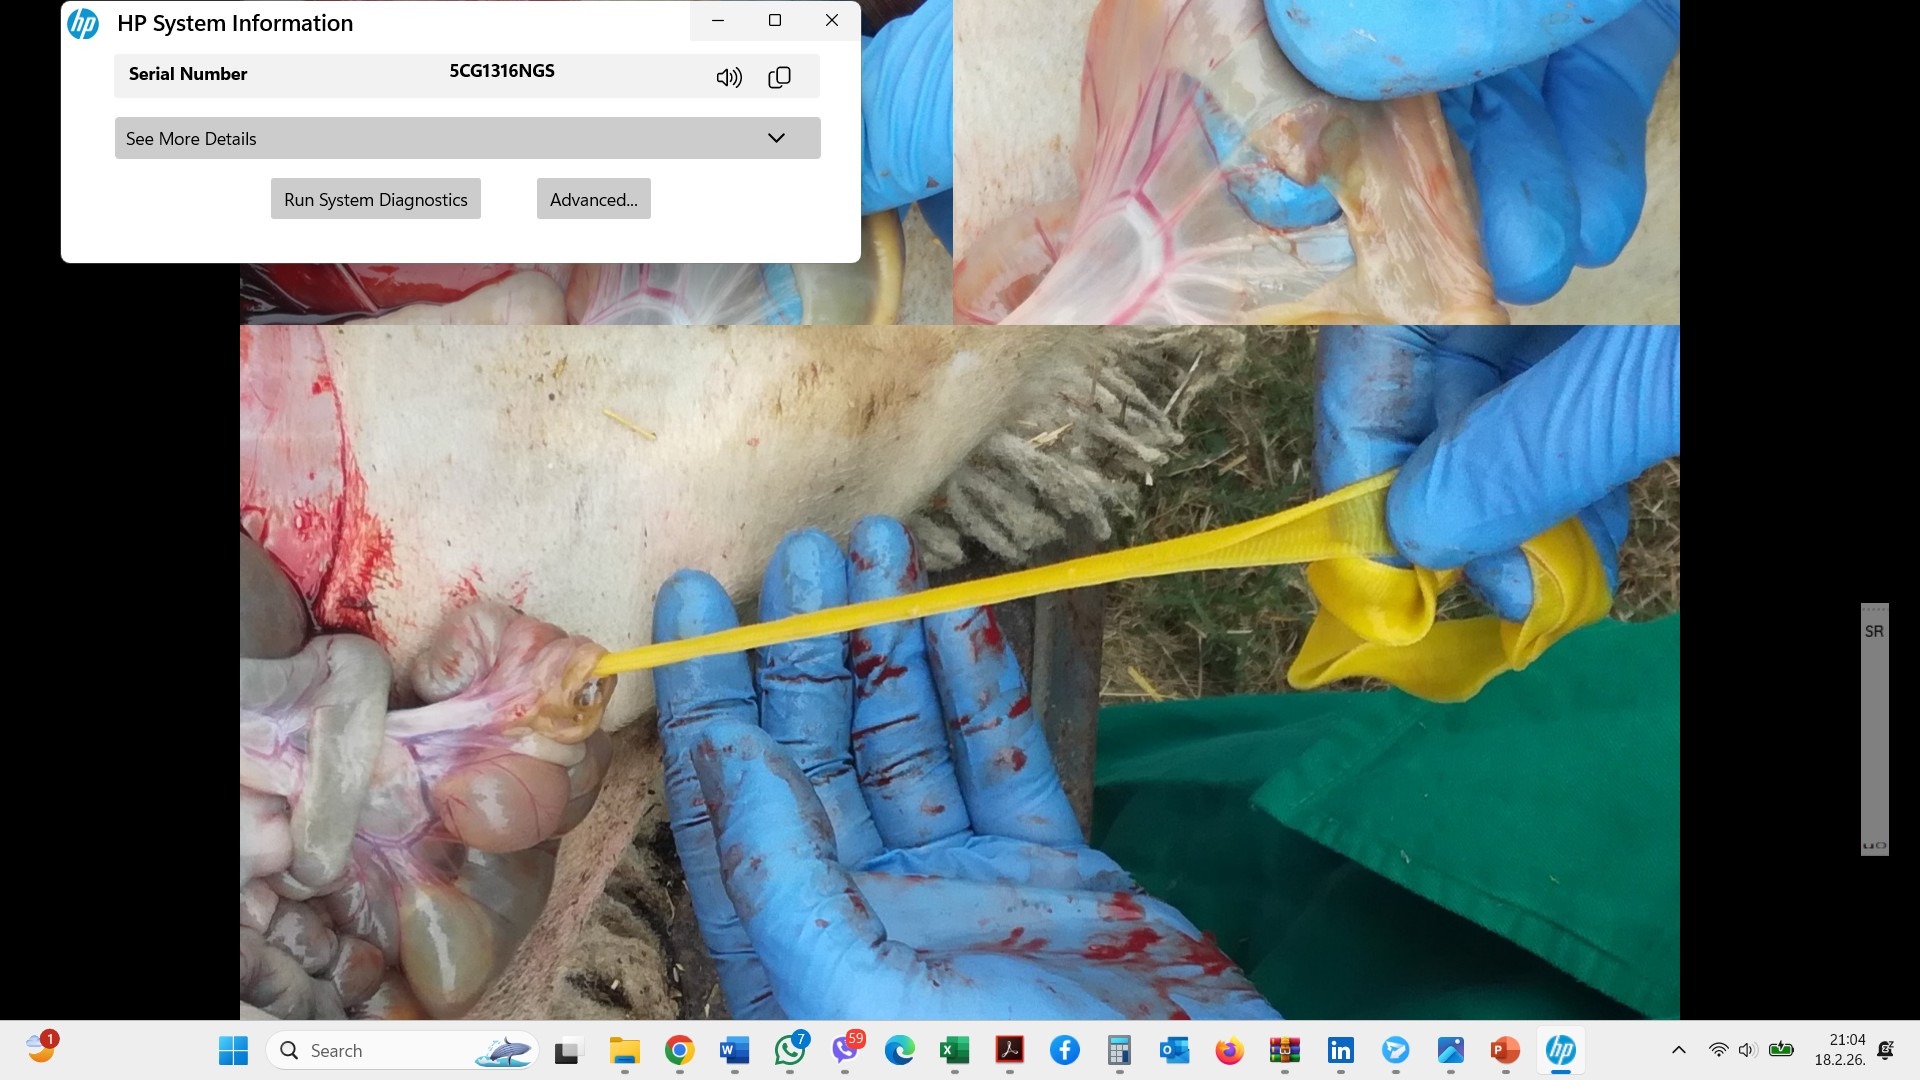Open the Advanced... options
1920x1080 pixels.
click(593, 199)
